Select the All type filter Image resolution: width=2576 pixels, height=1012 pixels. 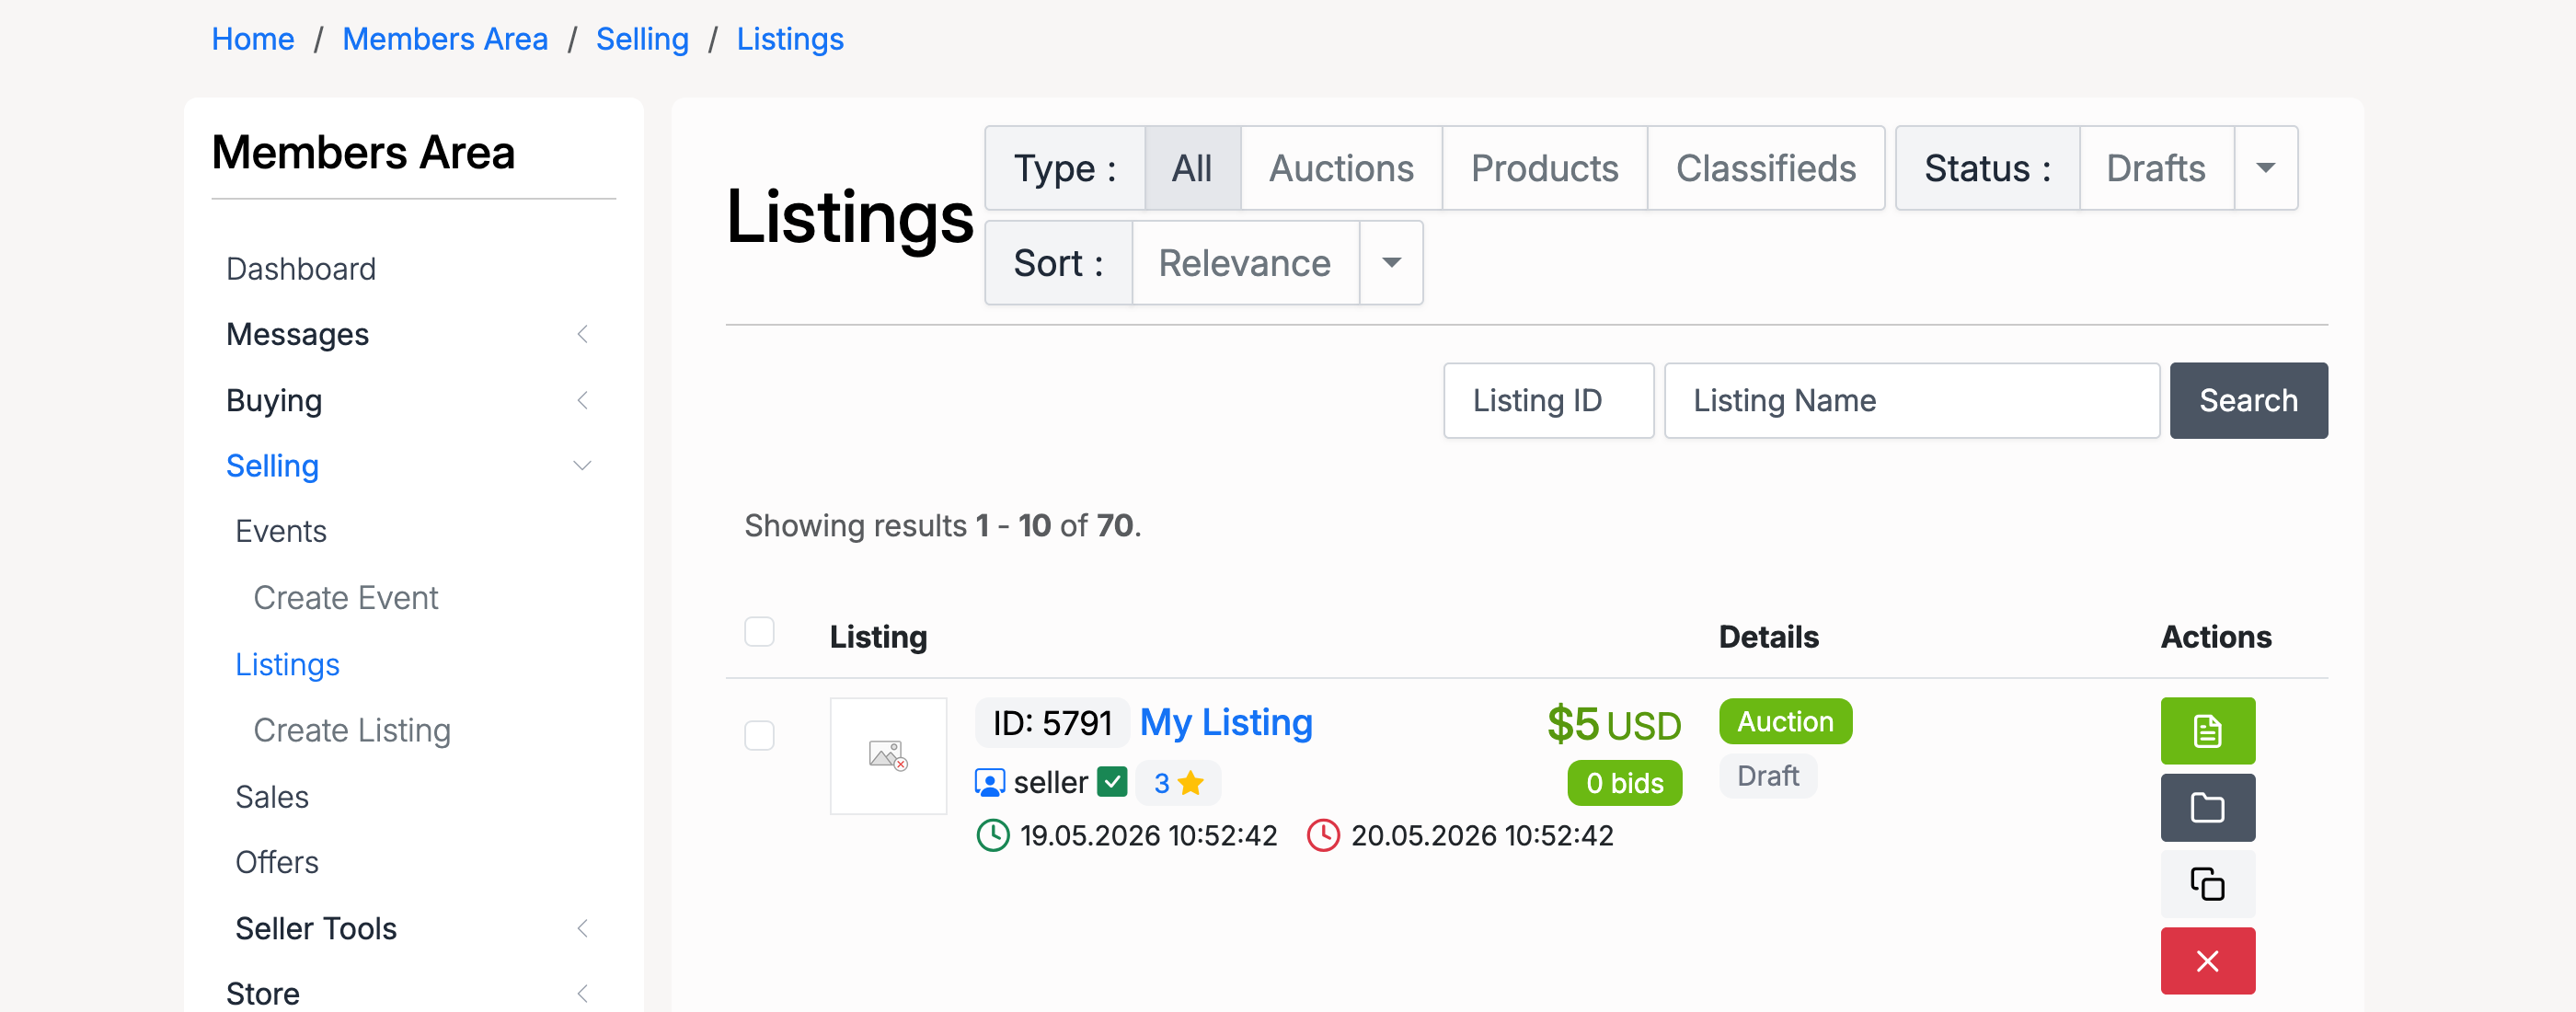1192,168
